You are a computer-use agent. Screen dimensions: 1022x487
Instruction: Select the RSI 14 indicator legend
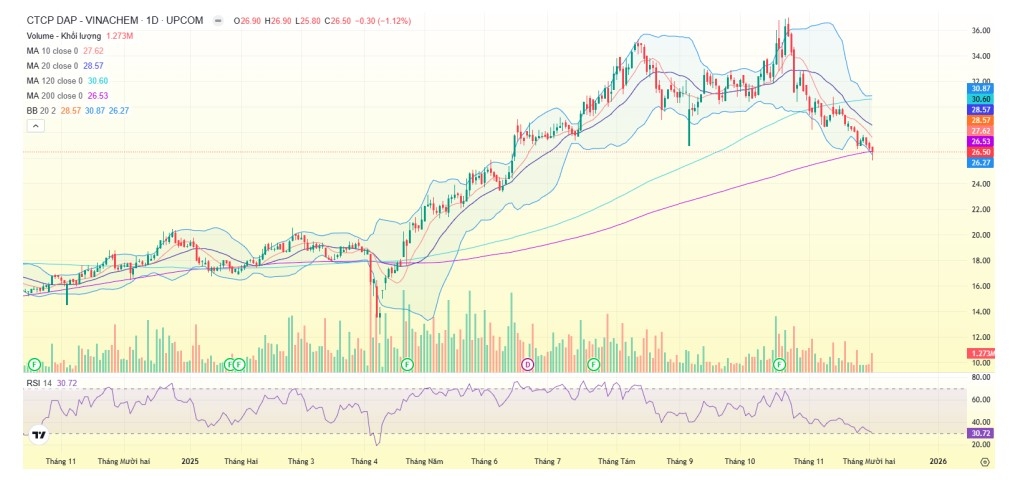click(40, 383)
